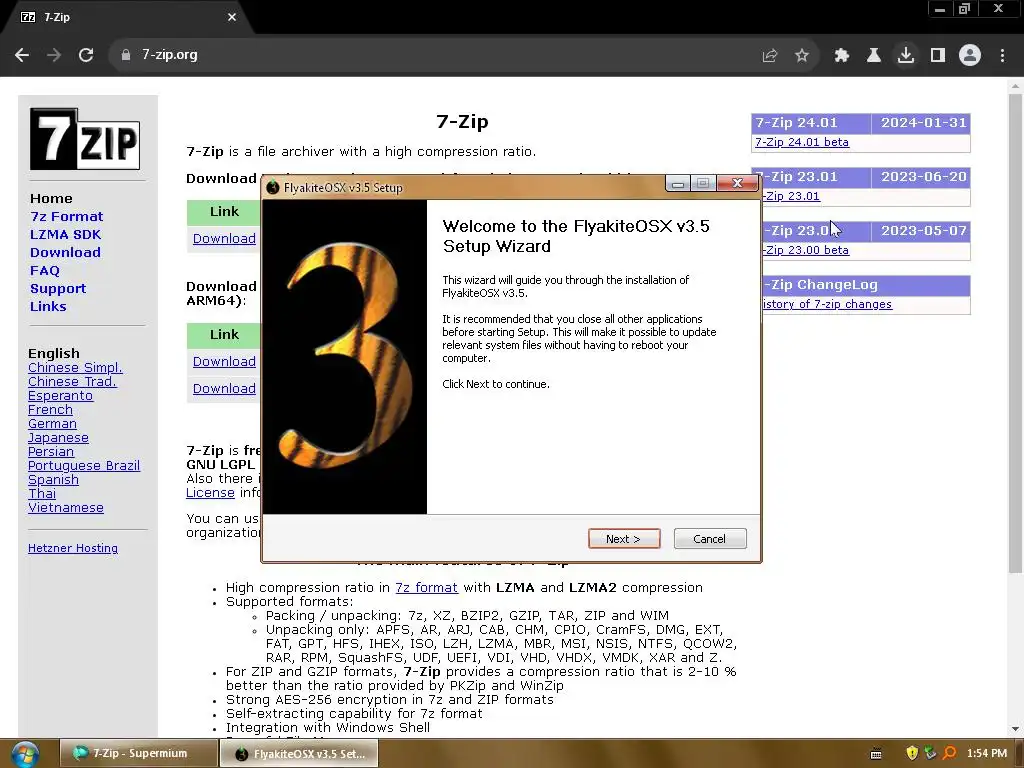Open Support sidebar item
The image size is (1024, 768).
pos(57,289)
